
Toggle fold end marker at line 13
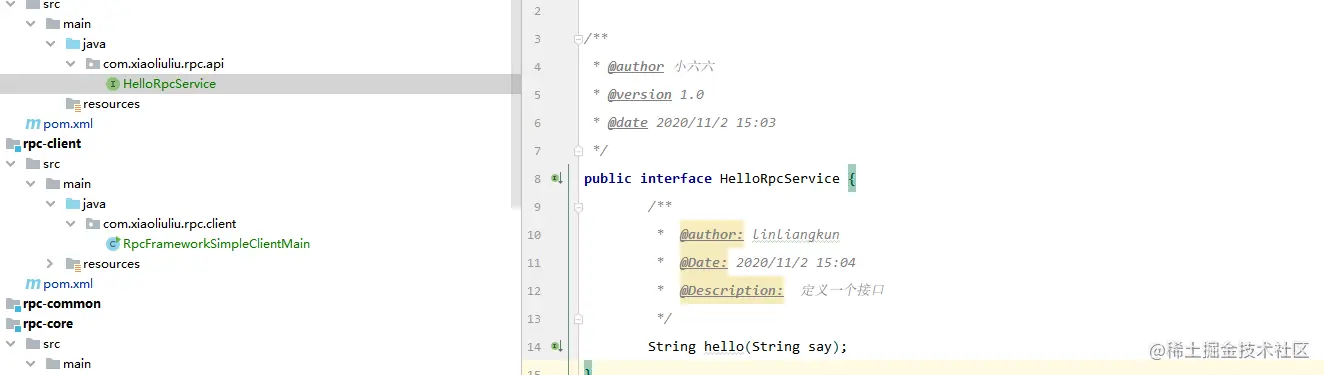click(x=578, y=318)
